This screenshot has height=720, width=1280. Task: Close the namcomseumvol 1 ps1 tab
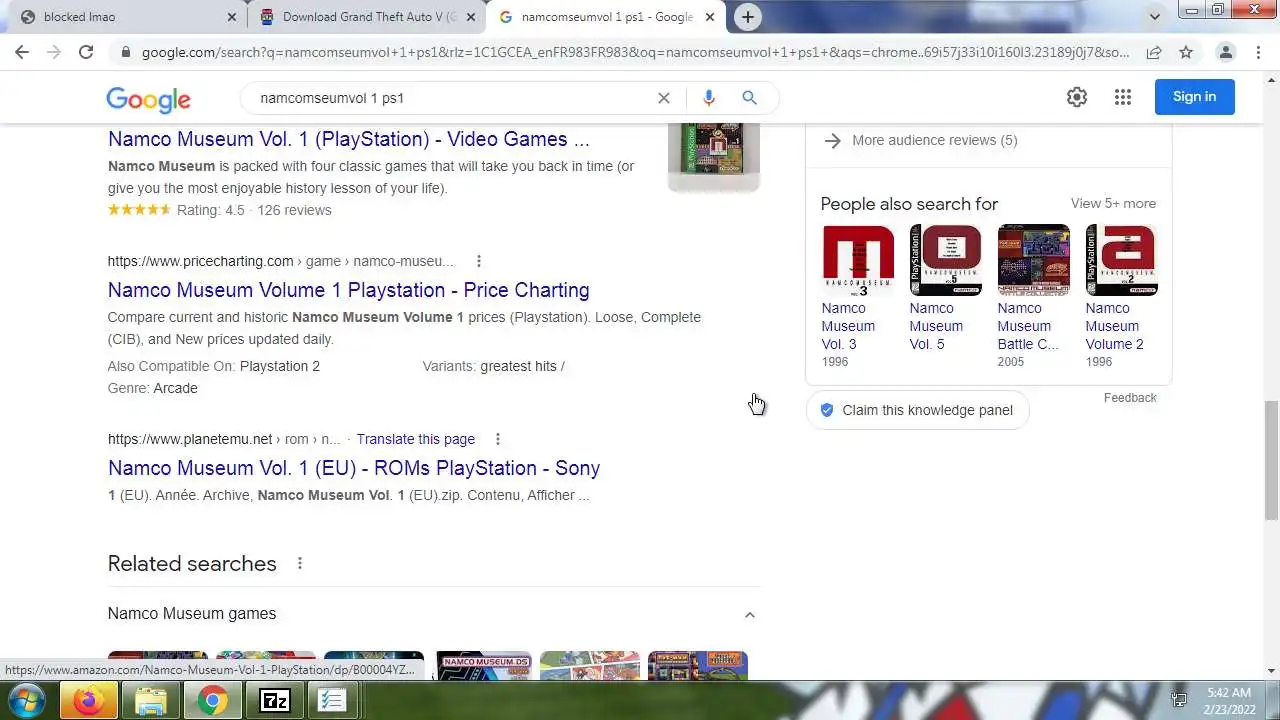pyautogui.click(x=711, y=17)
